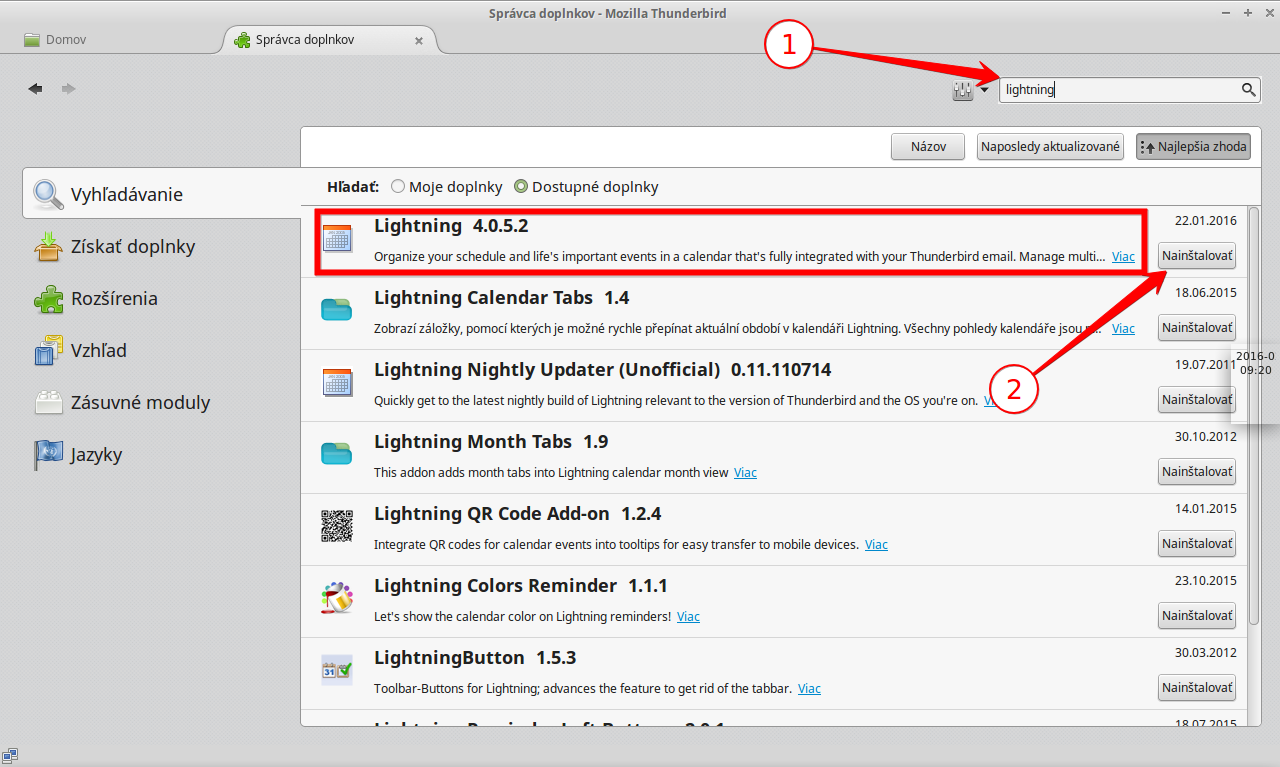1280x767 pixels.
Task: Click the forward navigation arrow
Action: (68, 89)
